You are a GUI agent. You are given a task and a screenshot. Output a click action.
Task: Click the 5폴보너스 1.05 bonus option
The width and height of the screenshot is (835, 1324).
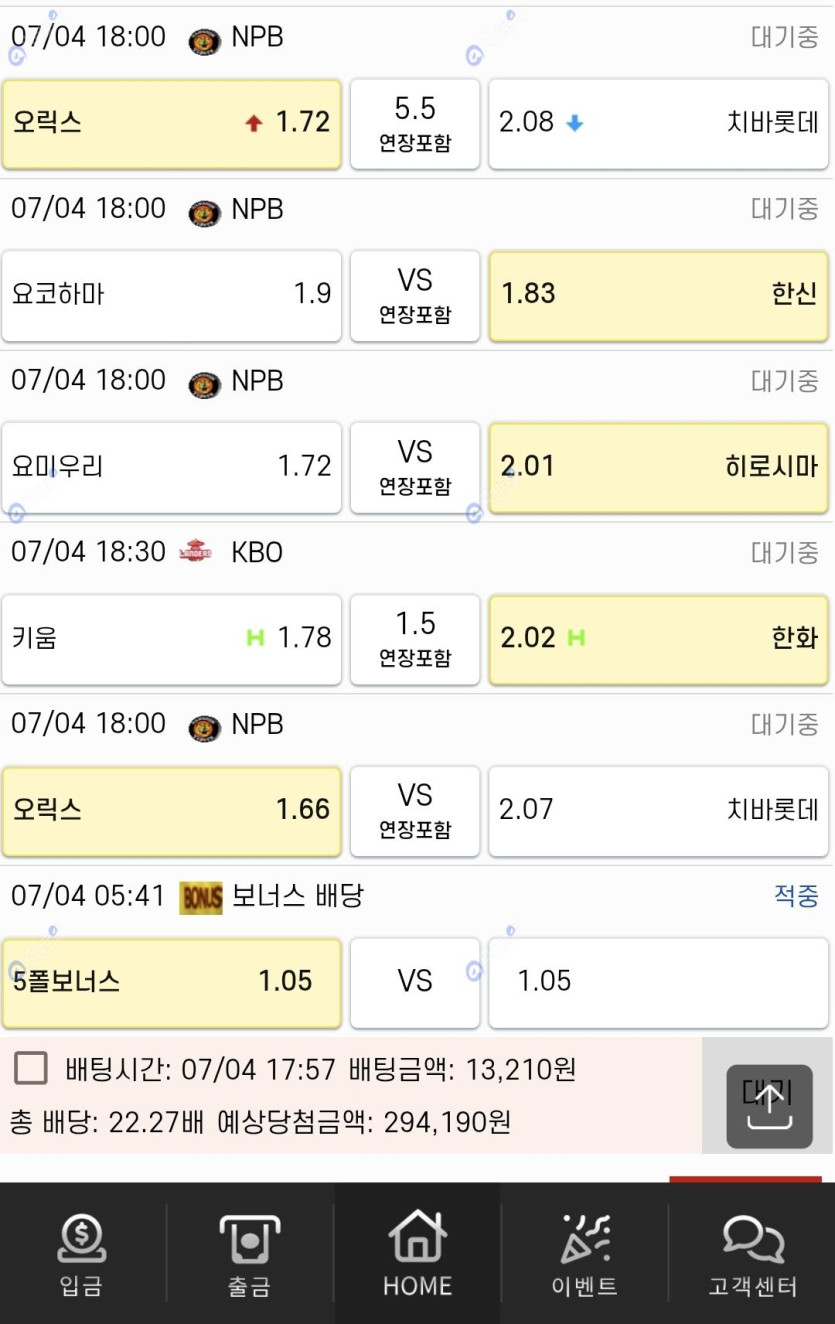tap(172, 983)
